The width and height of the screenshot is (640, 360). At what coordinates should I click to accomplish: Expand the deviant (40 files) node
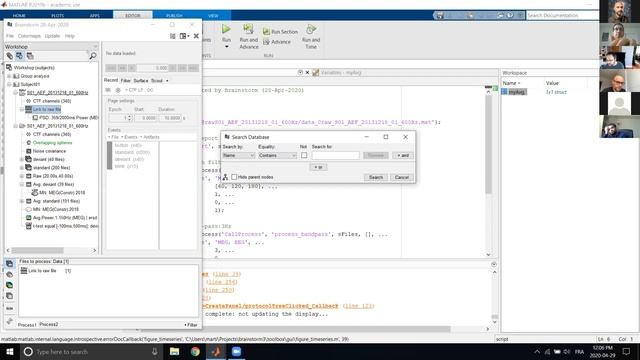pyautogui.click(x=22, y=159)
